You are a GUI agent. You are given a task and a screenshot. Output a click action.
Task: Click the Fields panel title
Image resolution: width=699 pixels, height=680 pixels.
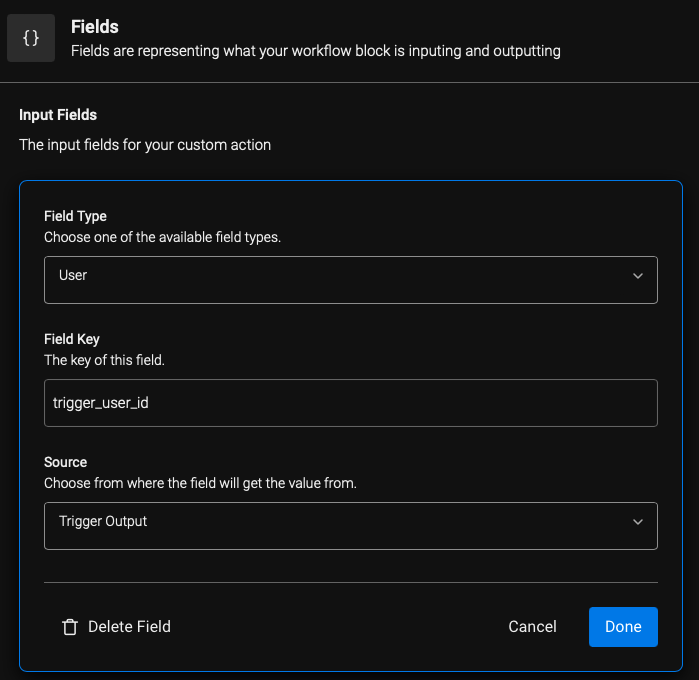point(95,27)
